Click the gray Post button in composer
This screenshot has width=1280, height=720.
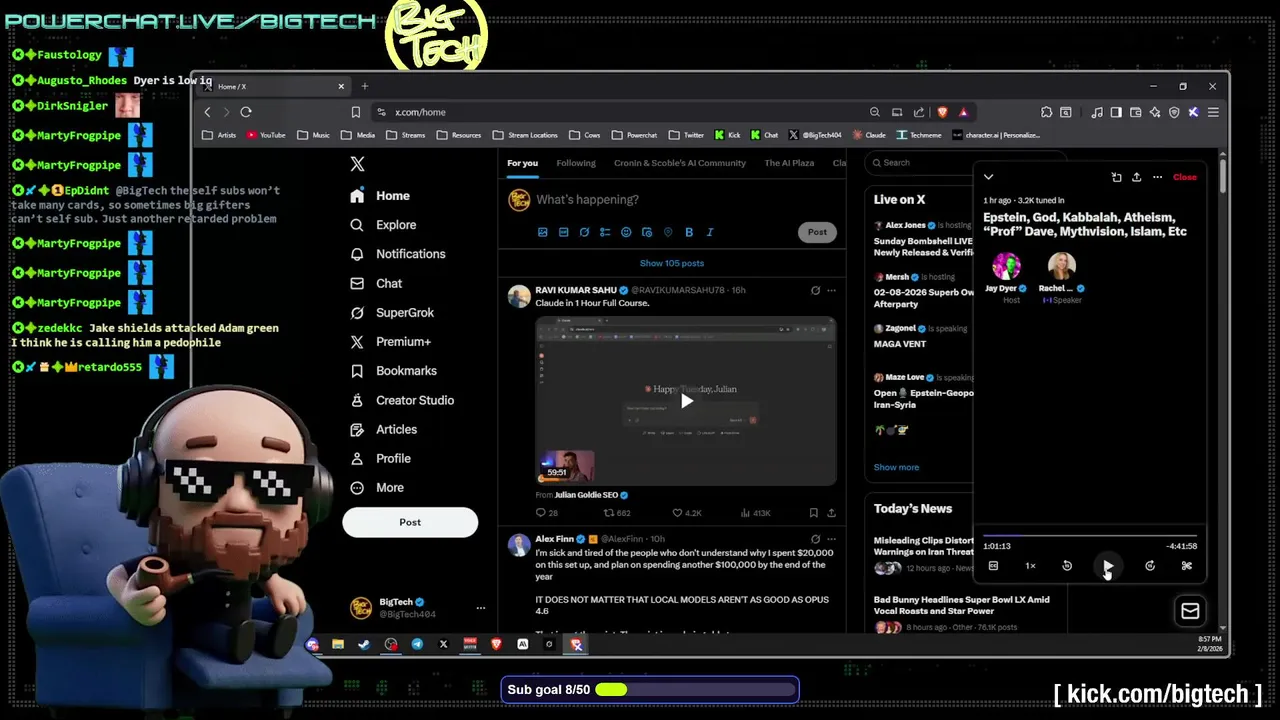817,232
